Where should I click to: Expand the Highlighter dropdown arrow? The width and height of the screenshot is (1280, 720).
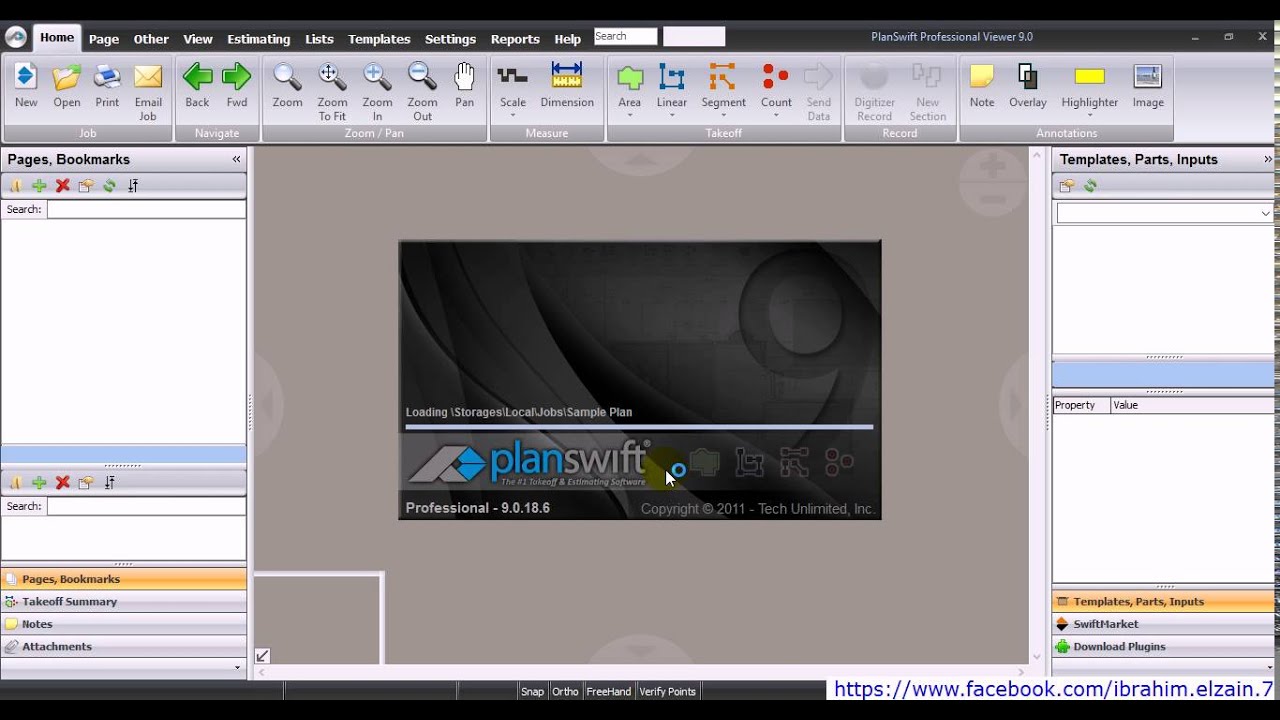1089,115
